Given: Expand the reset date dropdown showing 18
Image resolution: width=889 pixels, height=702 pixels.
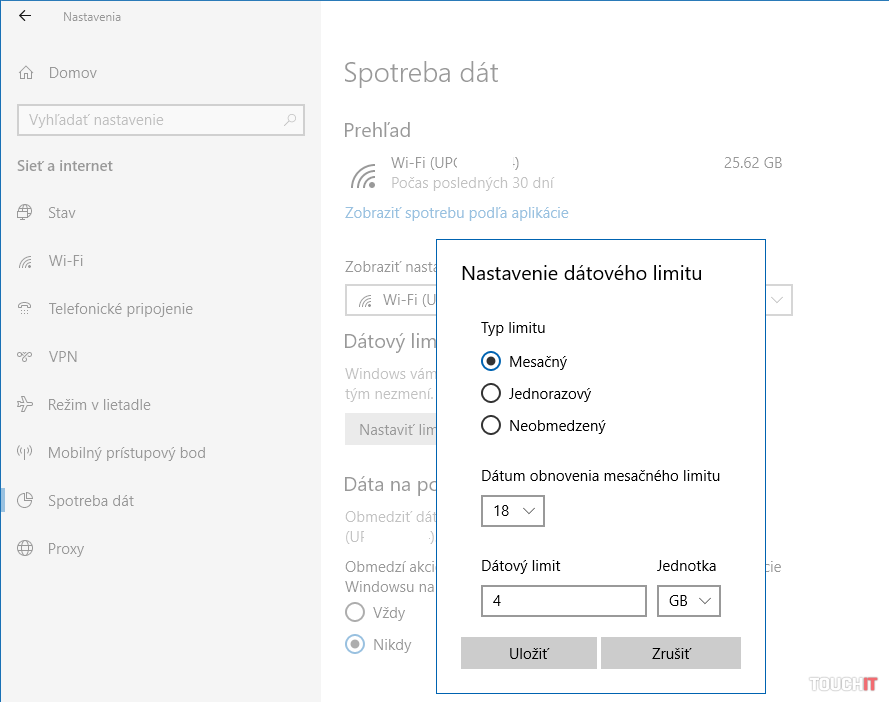Looking at the screenshot, I should 512,511.
